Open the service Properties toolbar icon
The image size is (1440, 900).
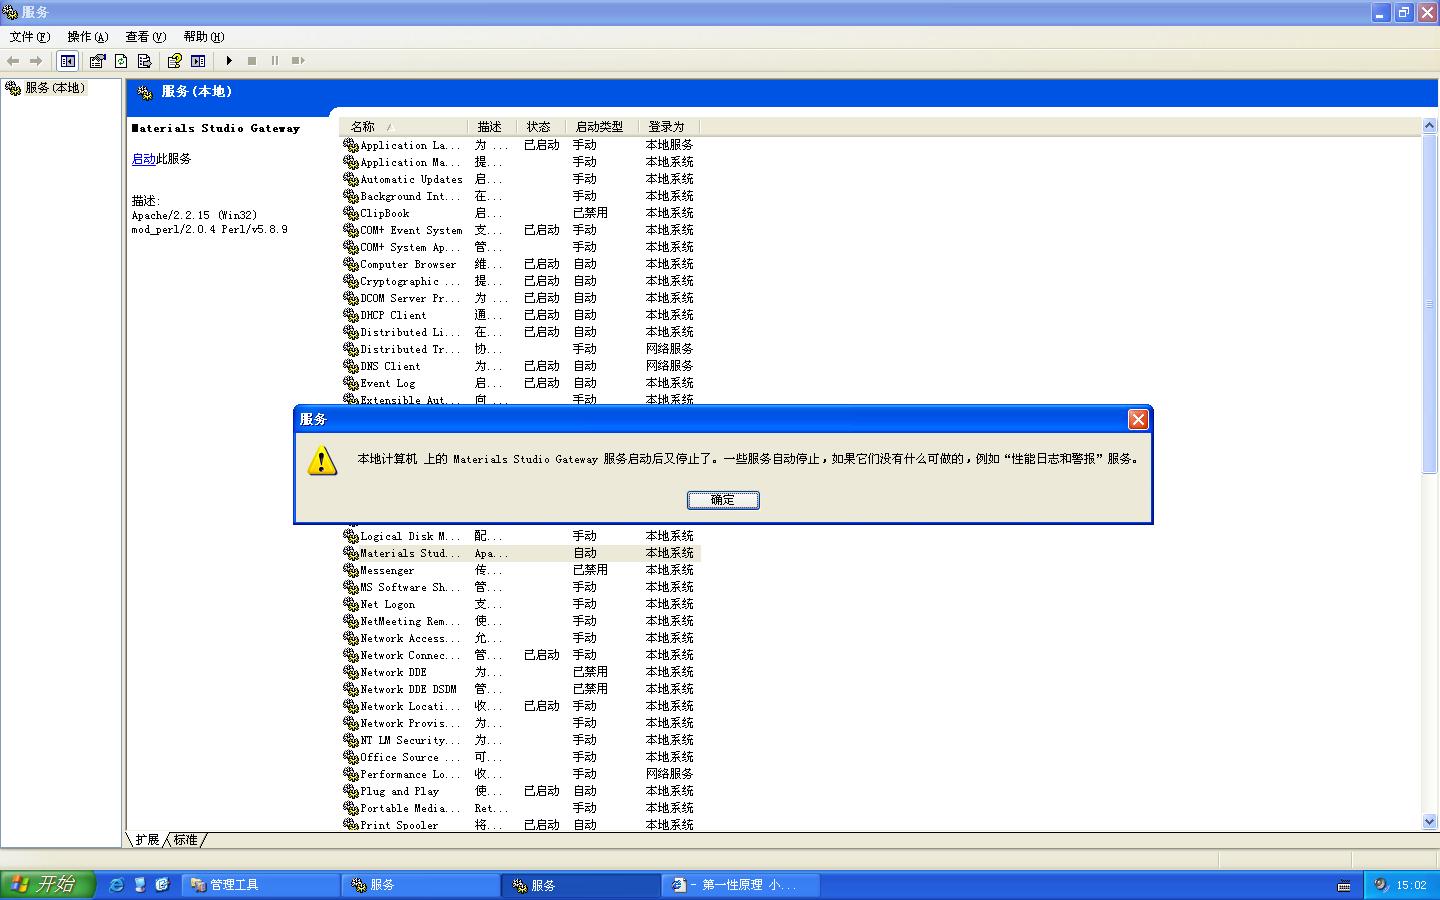tap(98, 61)
